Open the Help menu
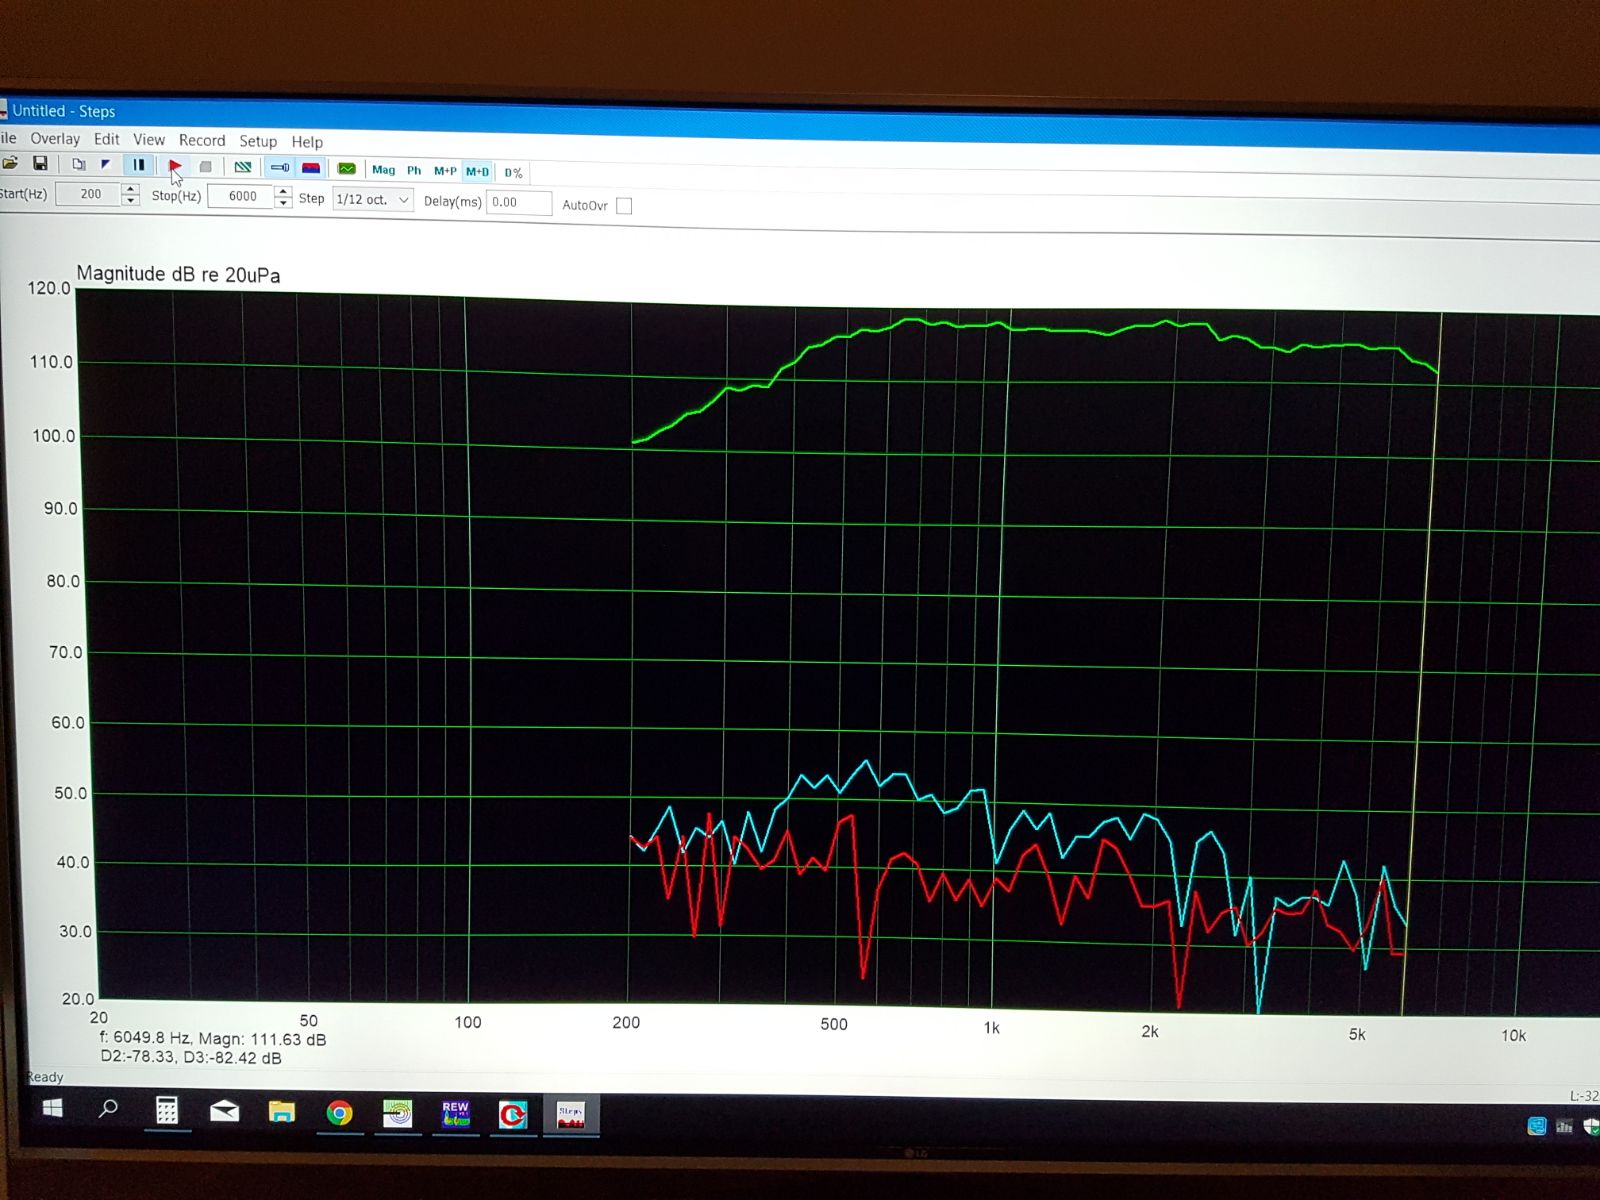The height and width of the screenshot is (1200, 1600). pyautogui.click(x=307, y=142)
